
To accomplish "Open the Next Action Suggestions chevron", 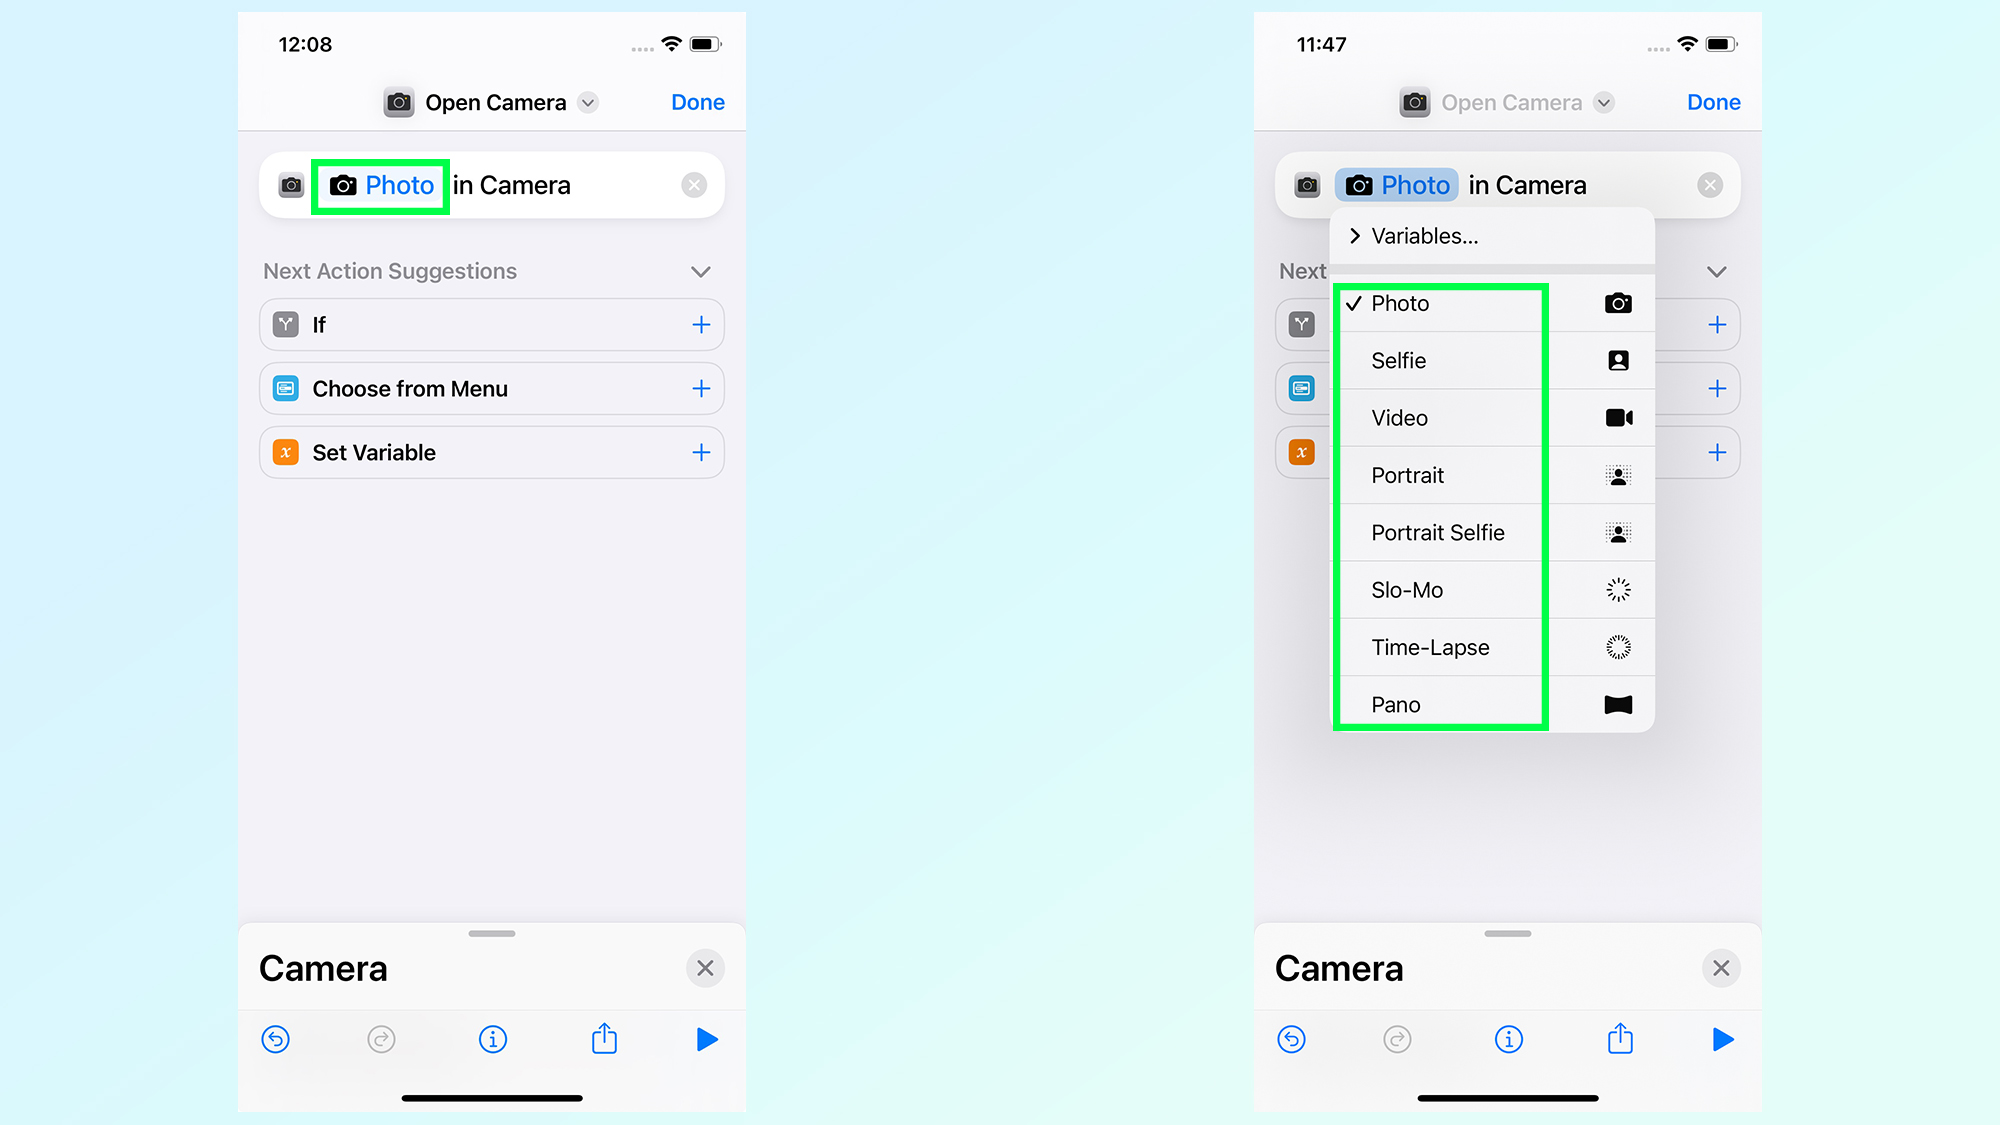I will [702, 271].
